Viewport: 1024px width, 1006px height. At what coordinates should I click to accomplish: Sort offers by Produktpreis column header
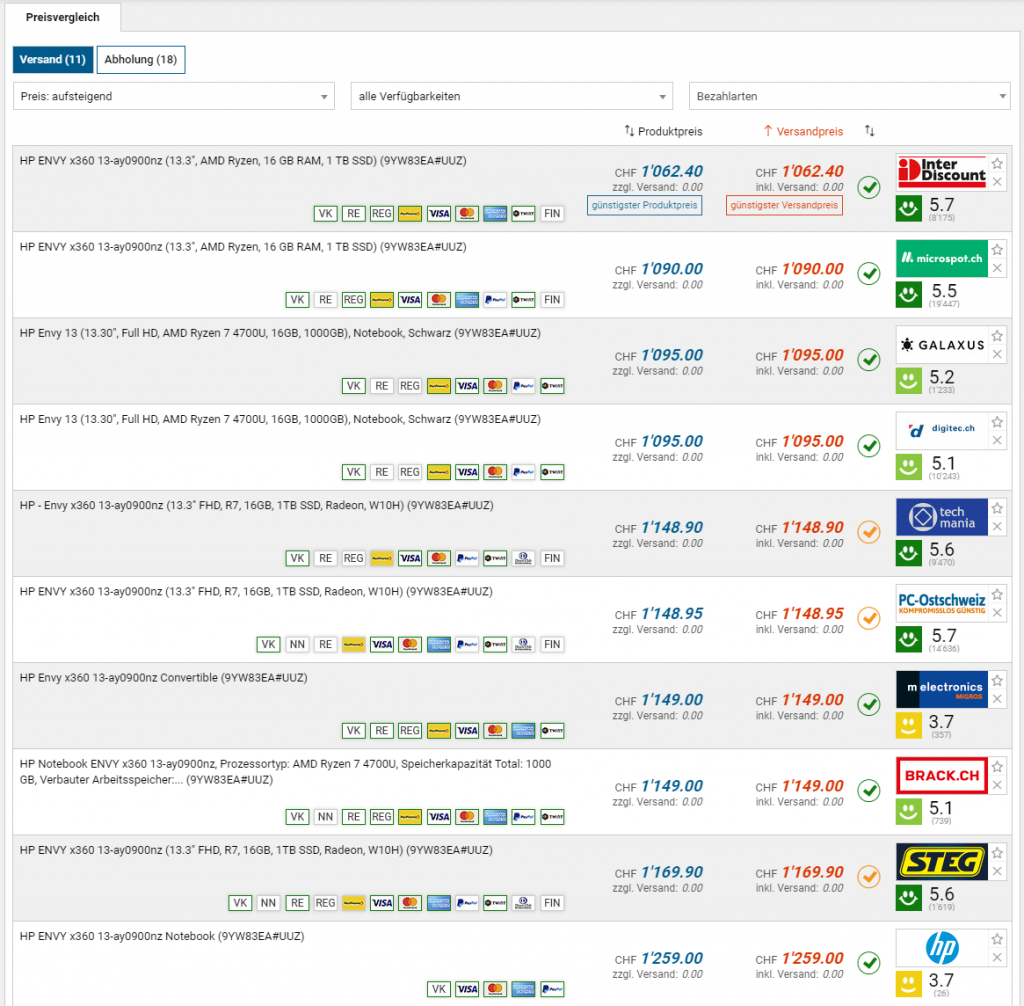663,131
